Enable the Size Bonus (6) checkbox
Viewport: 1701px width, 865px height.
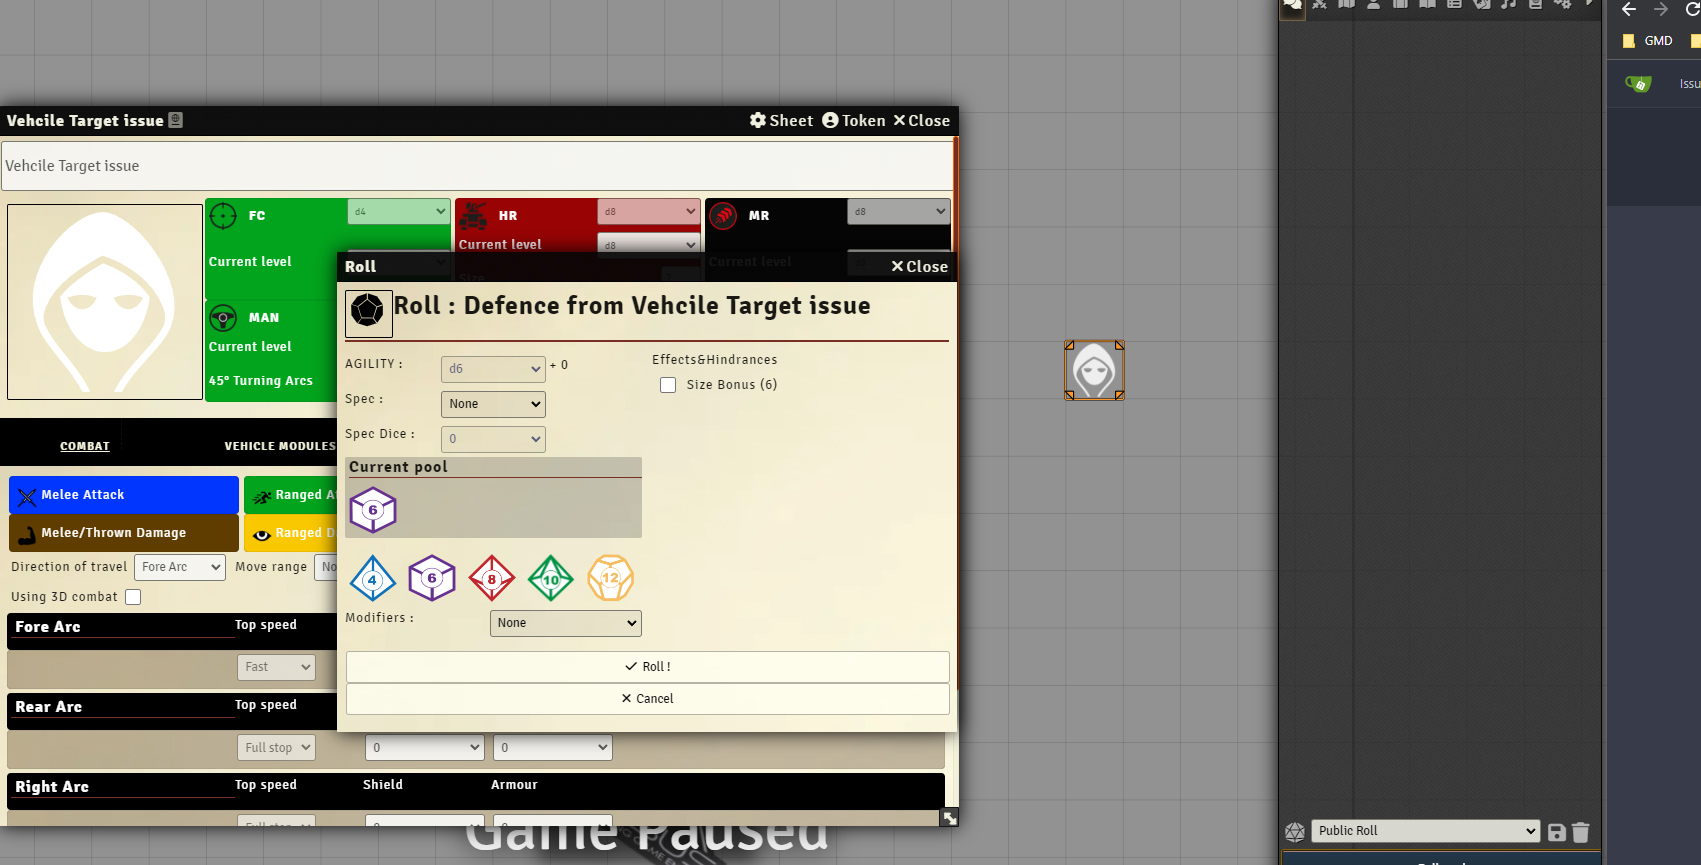[x=668, y=385]
